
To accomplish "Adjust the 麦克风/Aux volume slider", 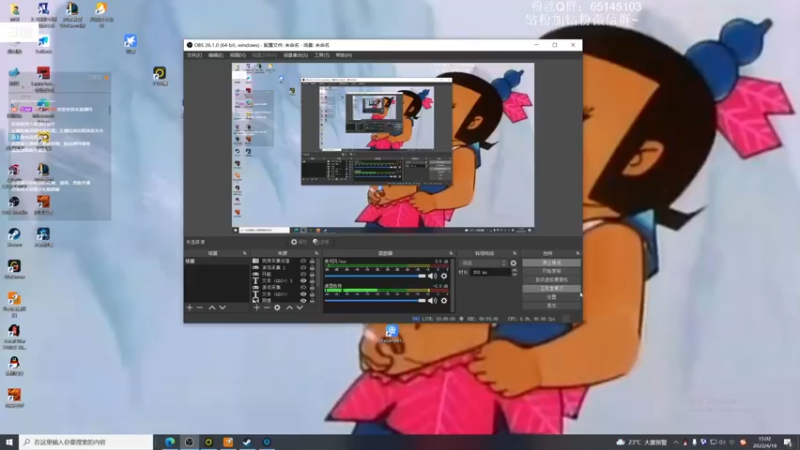I will point(375,276).
